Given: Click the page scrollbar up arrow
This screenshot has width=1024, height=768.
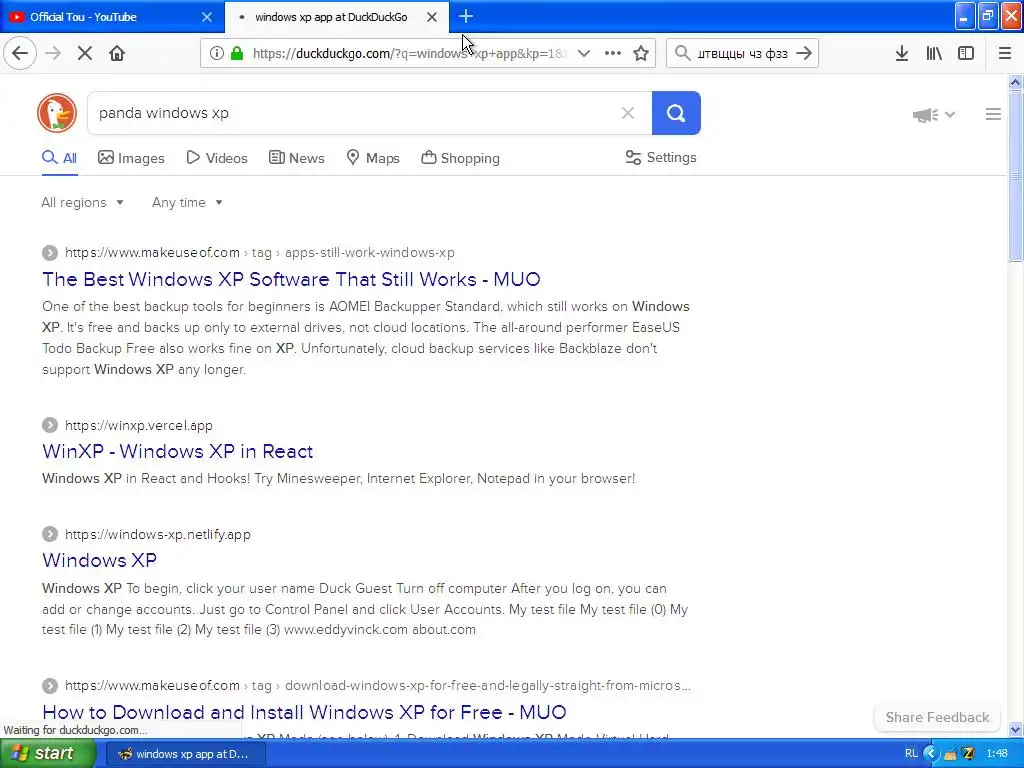Looking at the screenshot, I should click(1015, 82).
